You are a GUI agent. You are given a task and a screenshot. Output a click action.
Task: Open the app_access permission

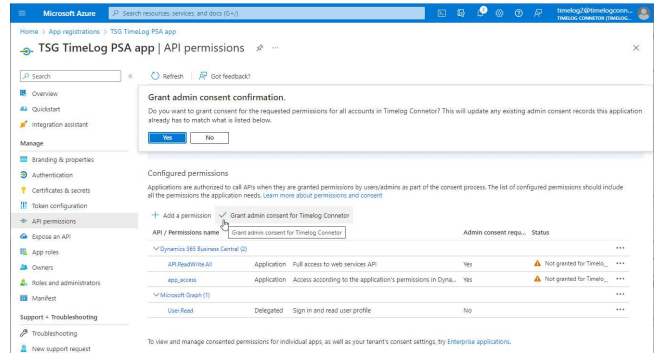[182, 280]
